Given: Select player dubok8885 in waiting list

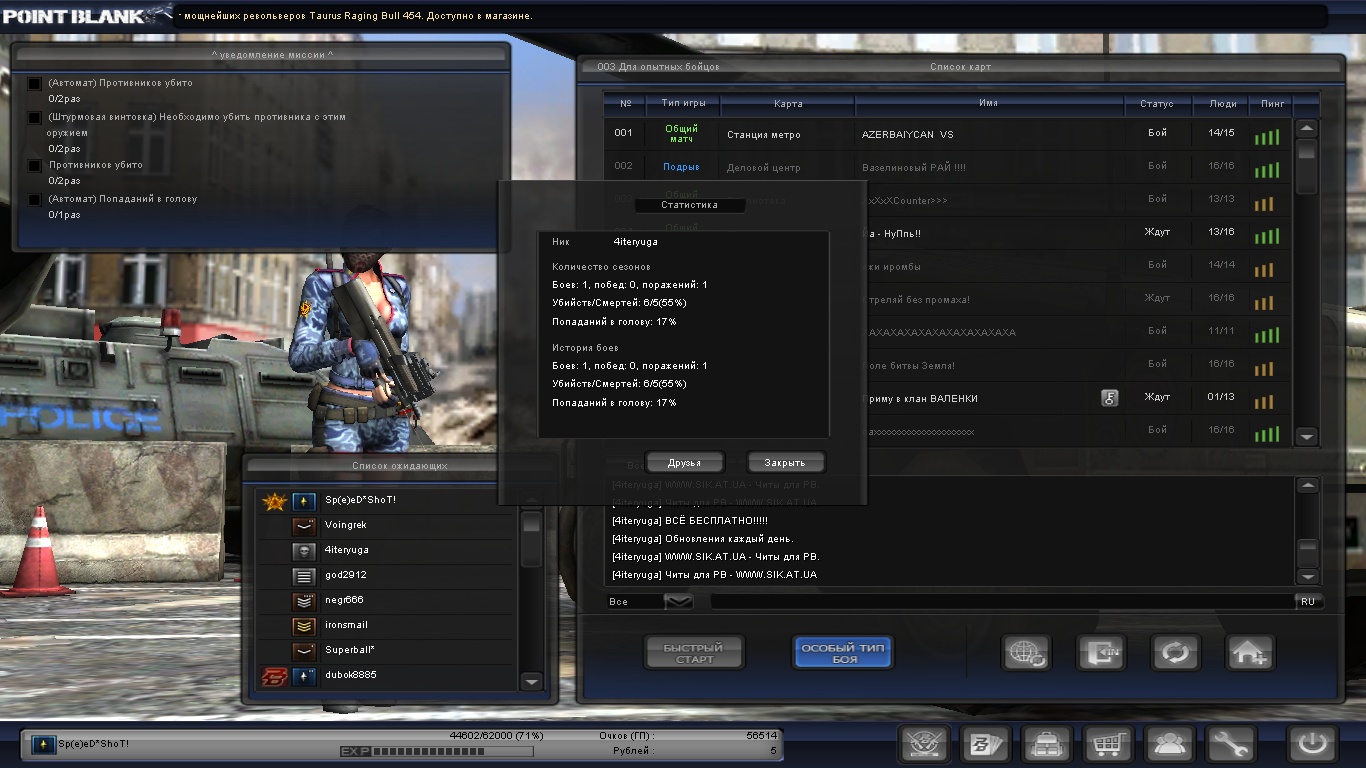Looking at the screenshot, I should [x=386, y=675].
